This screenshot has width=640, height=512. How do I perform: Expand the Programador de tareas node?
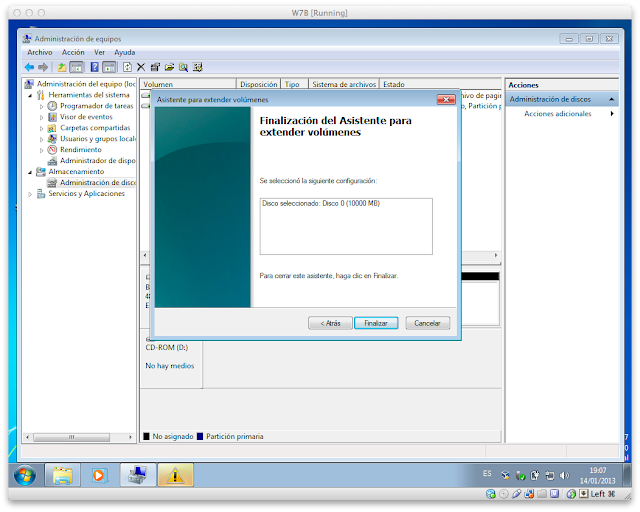(x=41, y=107)
